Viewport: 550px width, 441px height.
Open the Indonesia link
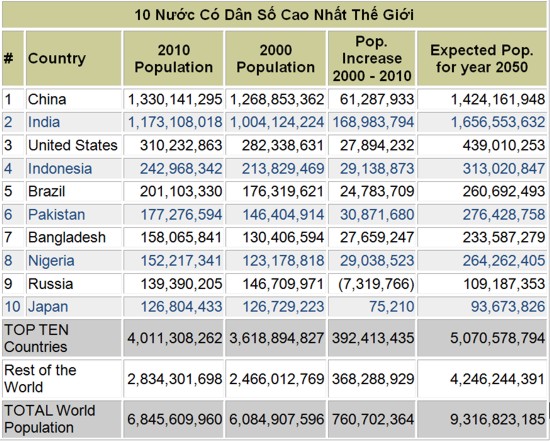pyautogui.click(x=60, y=168)
